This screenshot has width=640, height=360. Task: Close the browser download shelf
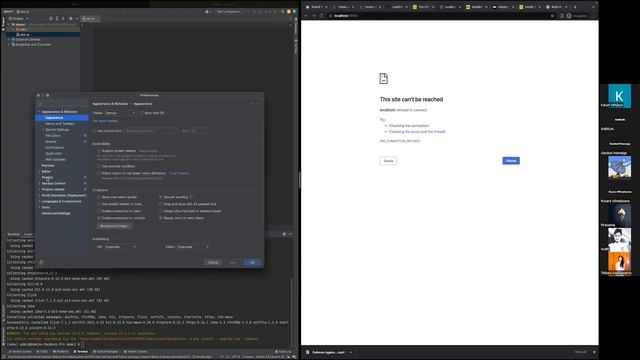(594, 352)
